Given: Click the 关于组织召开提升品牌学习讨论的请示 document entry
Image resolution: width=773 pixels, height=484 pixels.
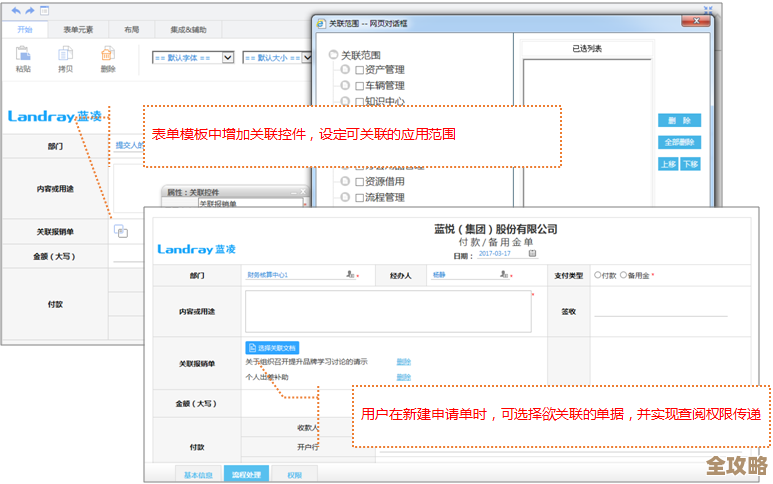Looking at the screenshot, I should tap(307, 362).
